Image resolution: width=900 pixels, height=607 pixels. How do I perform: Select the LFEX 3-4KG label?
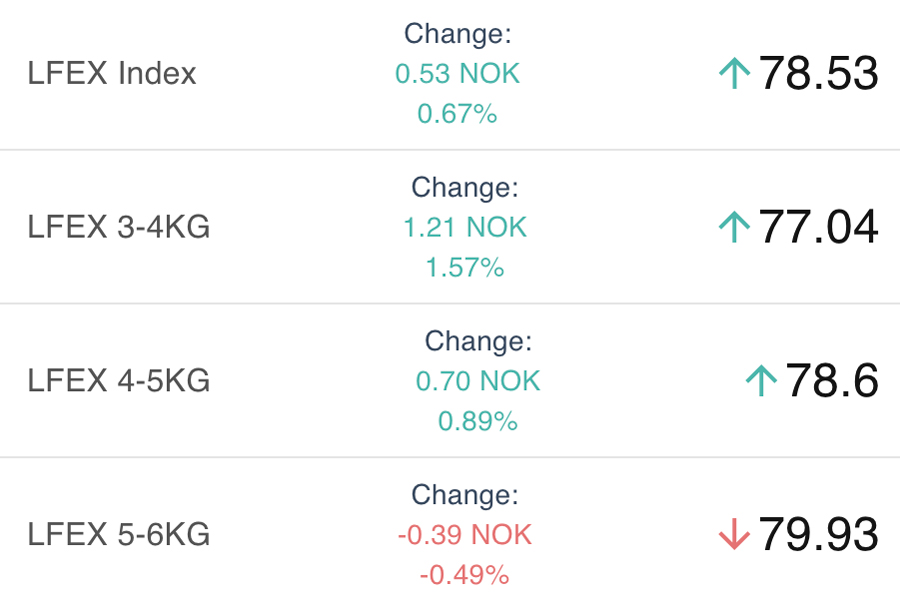point(119,228)
